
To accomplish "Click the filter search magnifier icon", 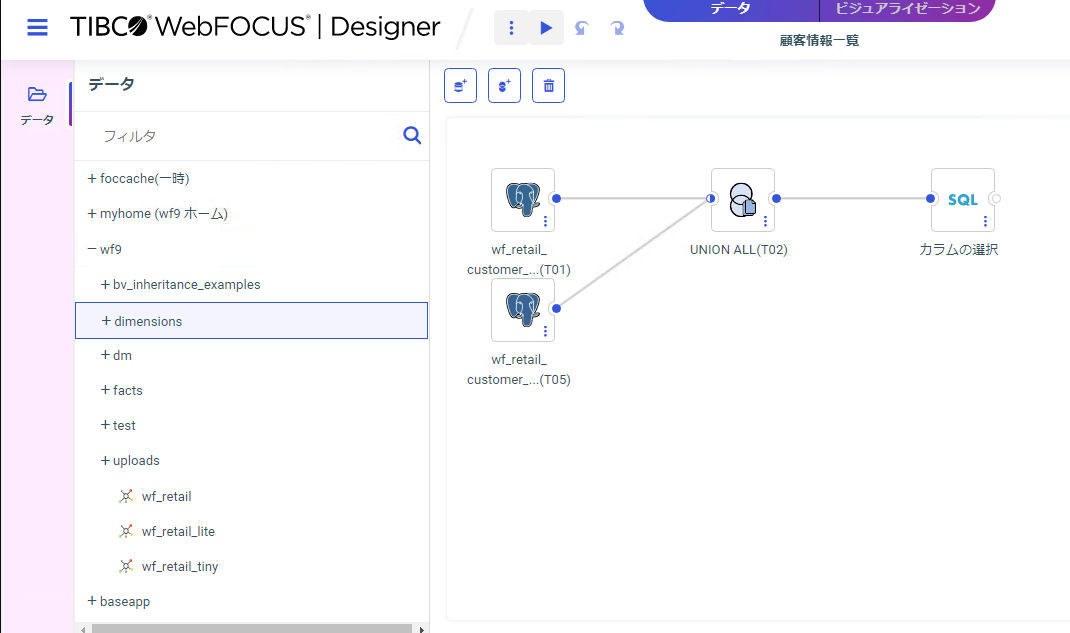I will pos(411,135).
